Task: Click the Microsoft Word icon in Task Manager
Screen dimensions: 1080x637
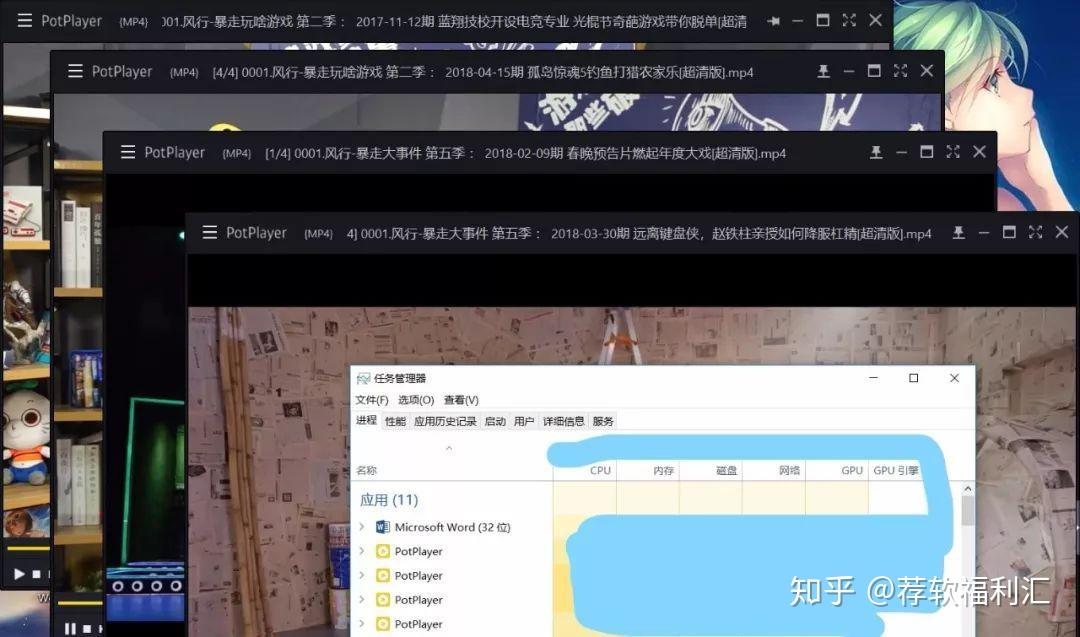Action: [x=383, y=527]
